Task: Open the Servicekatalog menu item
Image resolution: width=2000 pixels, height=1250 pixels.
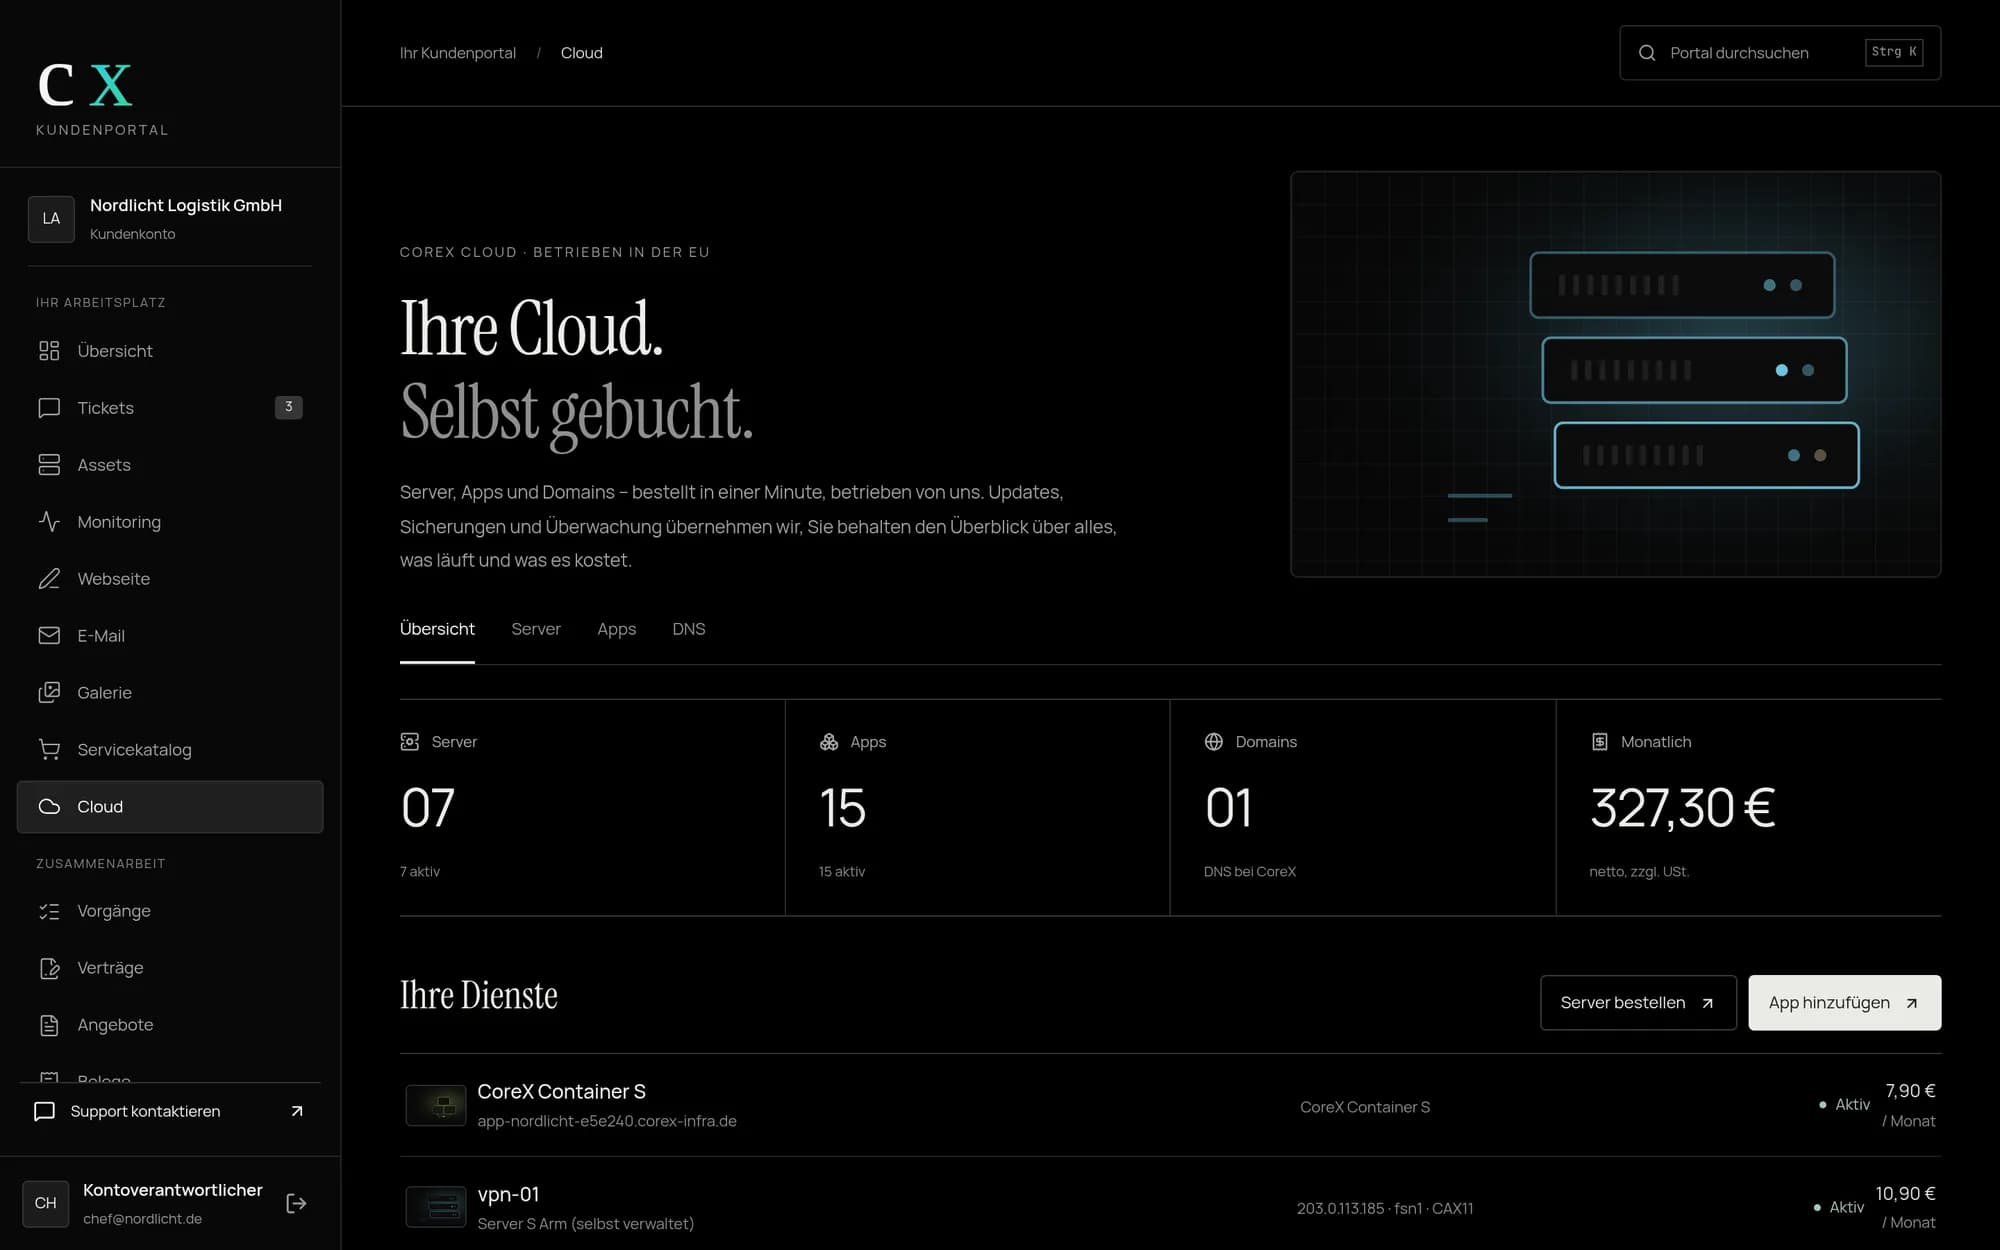Action: (x=170, y=750)
